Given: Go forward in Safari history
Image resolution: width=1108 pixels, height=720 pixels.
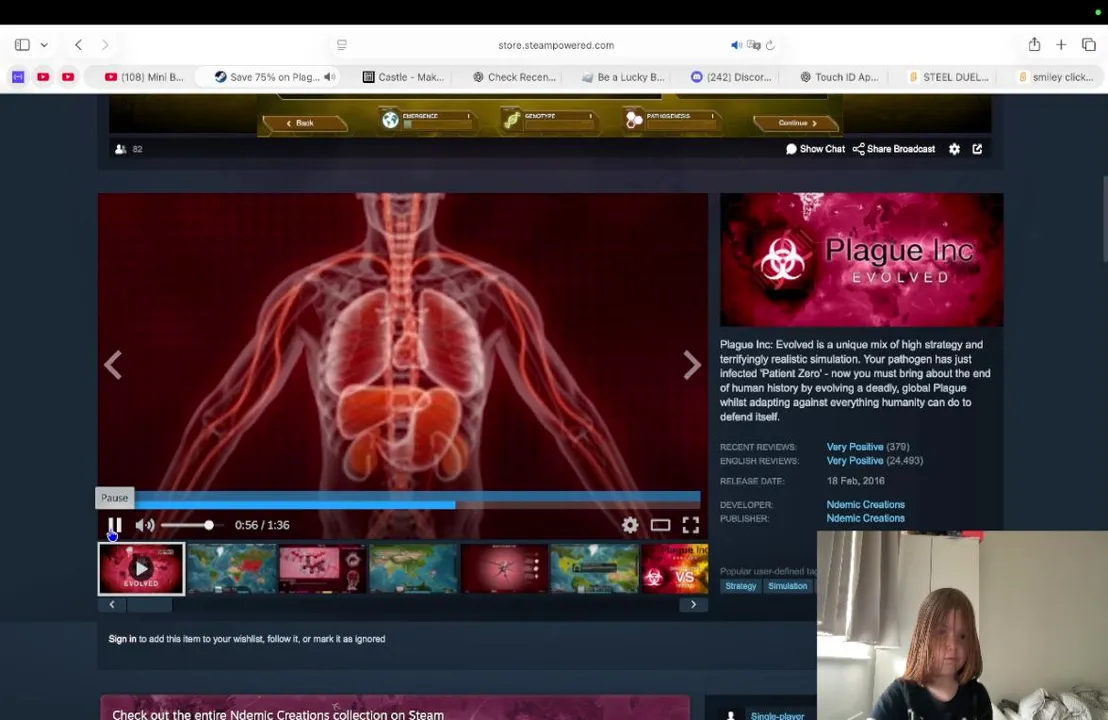Looking at the screenshot, I should [105, 45].
